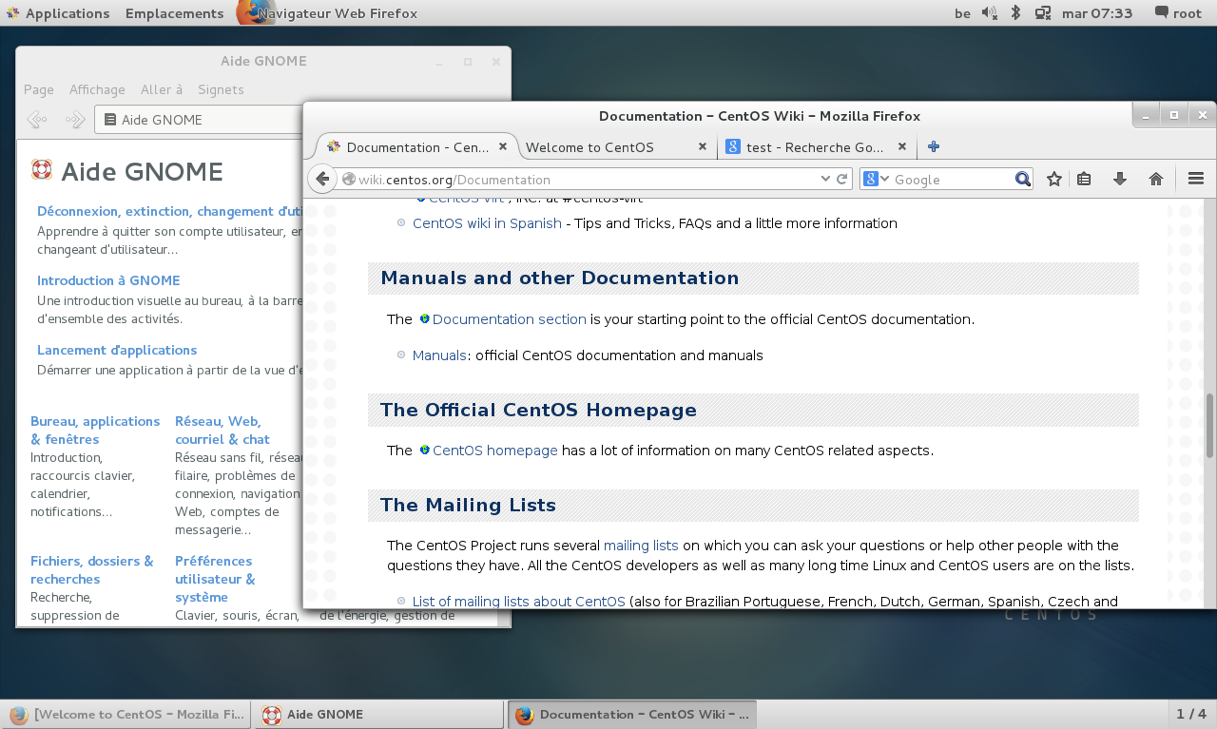This screenshot has height=729, width=1217.
Task: Open the Manuals link
Action: 439,355
